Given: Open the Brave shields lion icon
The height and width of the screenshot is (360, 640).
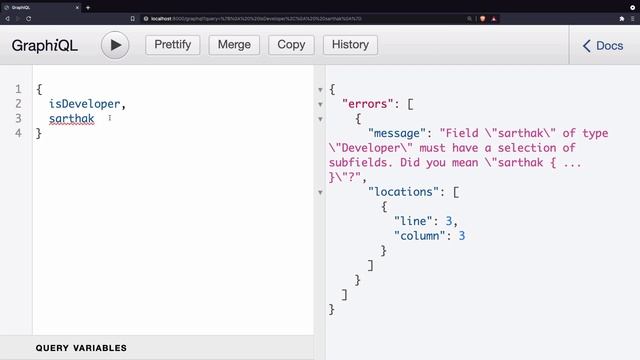Looking at the screenshot, I should (483, 19).
